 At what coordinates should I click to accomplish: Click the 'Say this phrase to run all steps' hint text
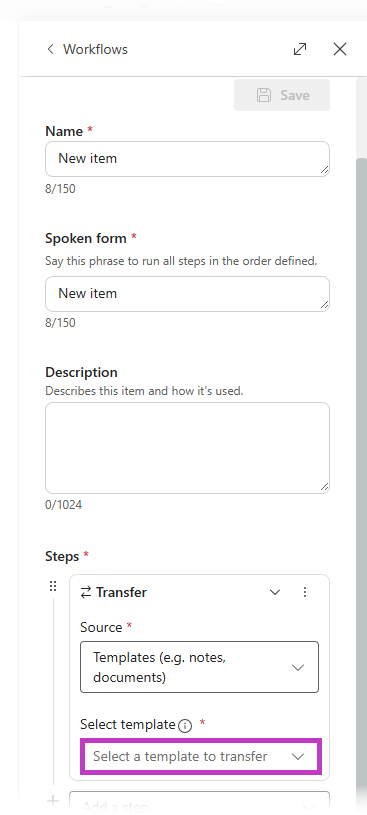[x=181, y=261]
